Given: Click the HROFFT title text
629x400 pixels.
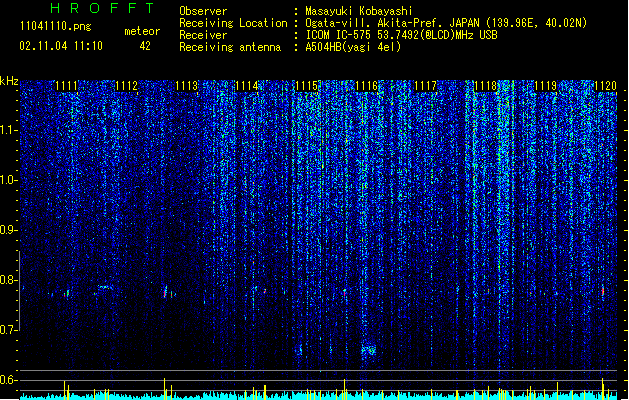Looking at the screenshot, I should pos(102,8).
